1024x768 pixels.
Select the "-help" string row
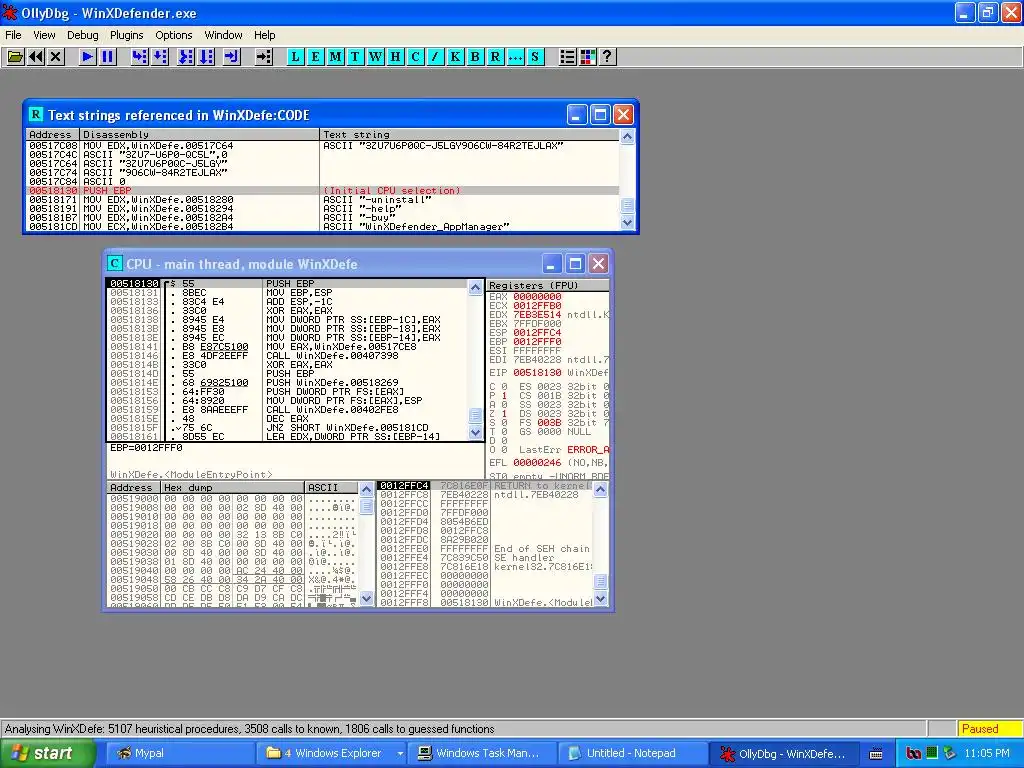[x=323, y=209]
